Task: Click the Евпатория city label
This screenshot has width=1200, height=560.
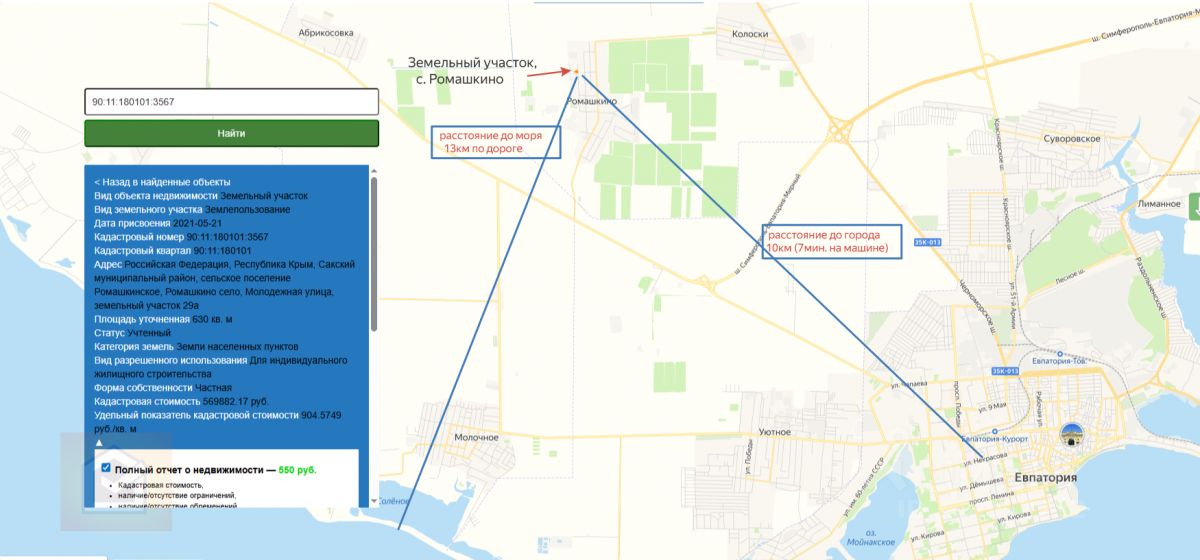Action: tap(1044, 478)
